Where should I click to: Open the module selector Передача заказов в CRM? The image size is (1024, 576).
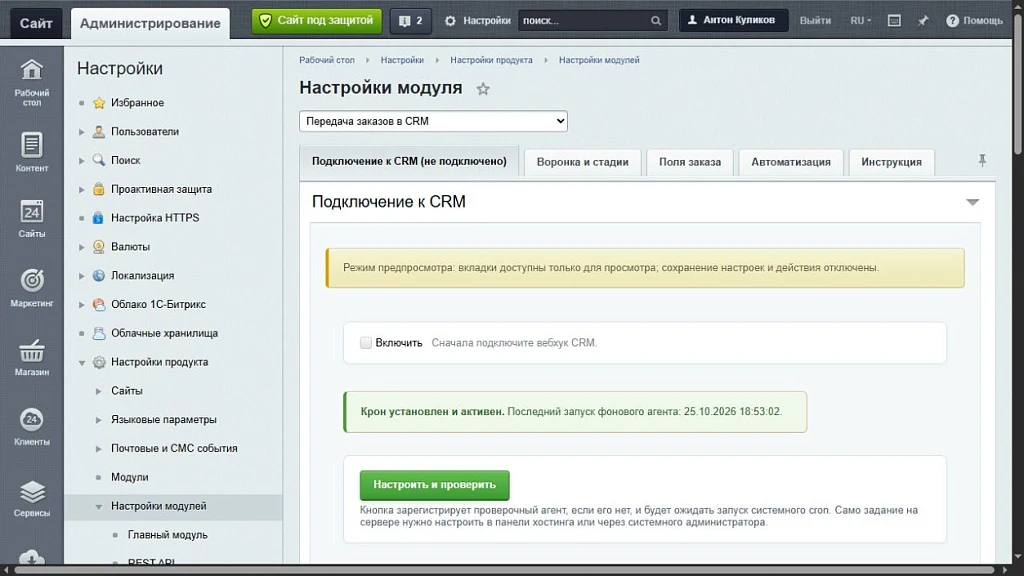point(433,121)
